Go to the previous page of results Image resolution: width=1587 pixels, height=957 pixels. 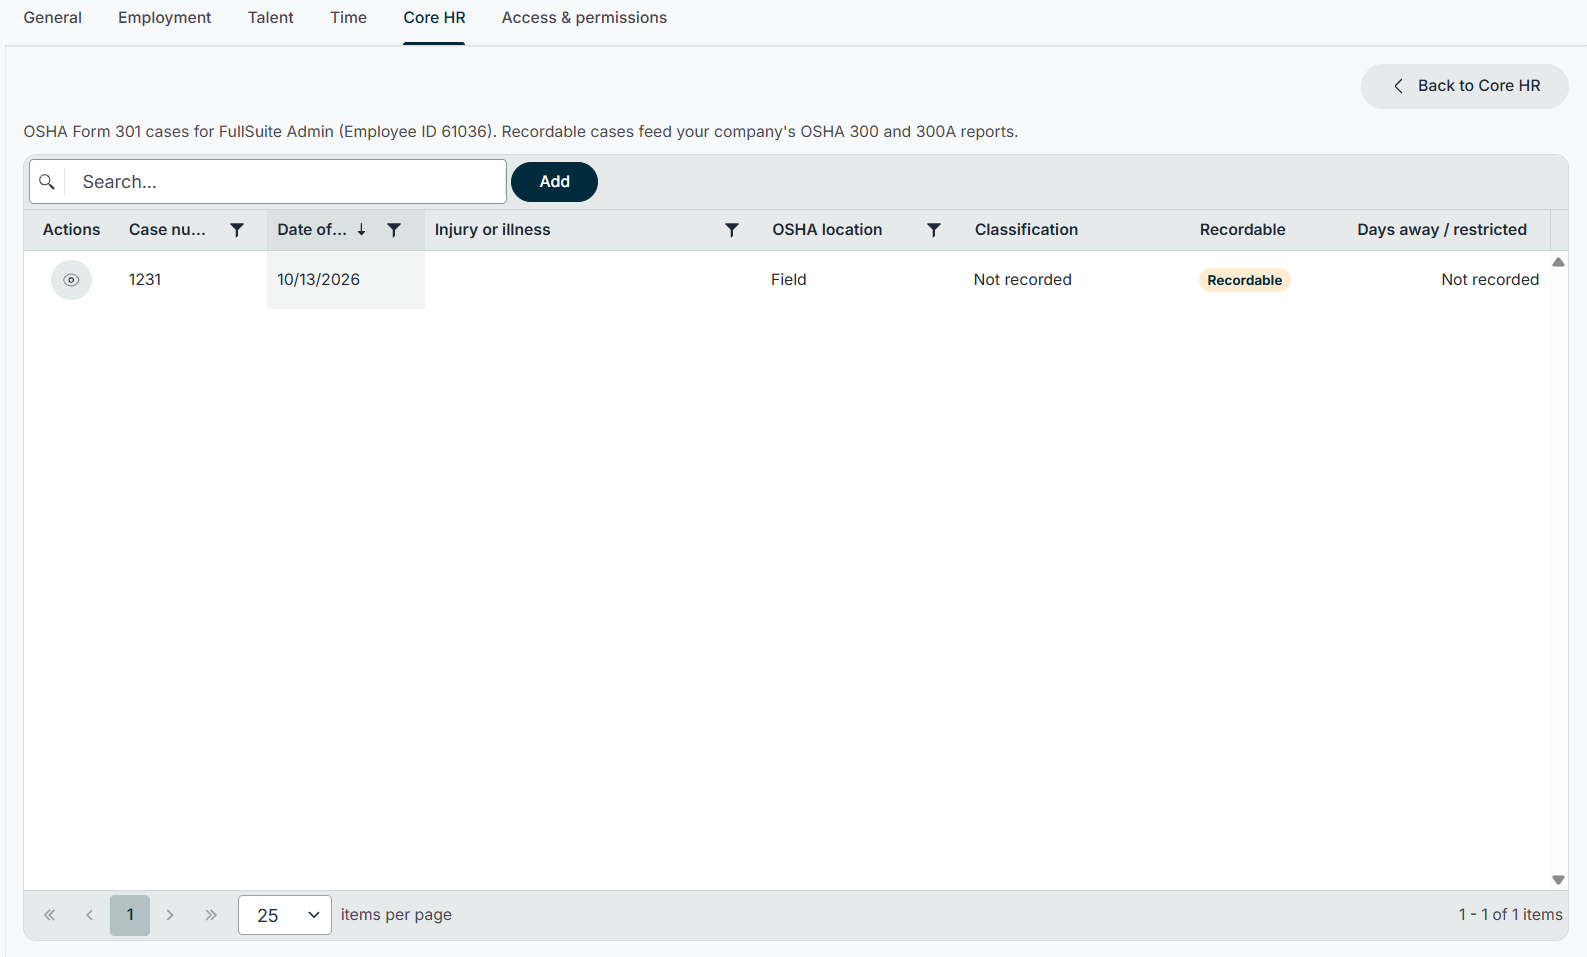click(90, 915)
